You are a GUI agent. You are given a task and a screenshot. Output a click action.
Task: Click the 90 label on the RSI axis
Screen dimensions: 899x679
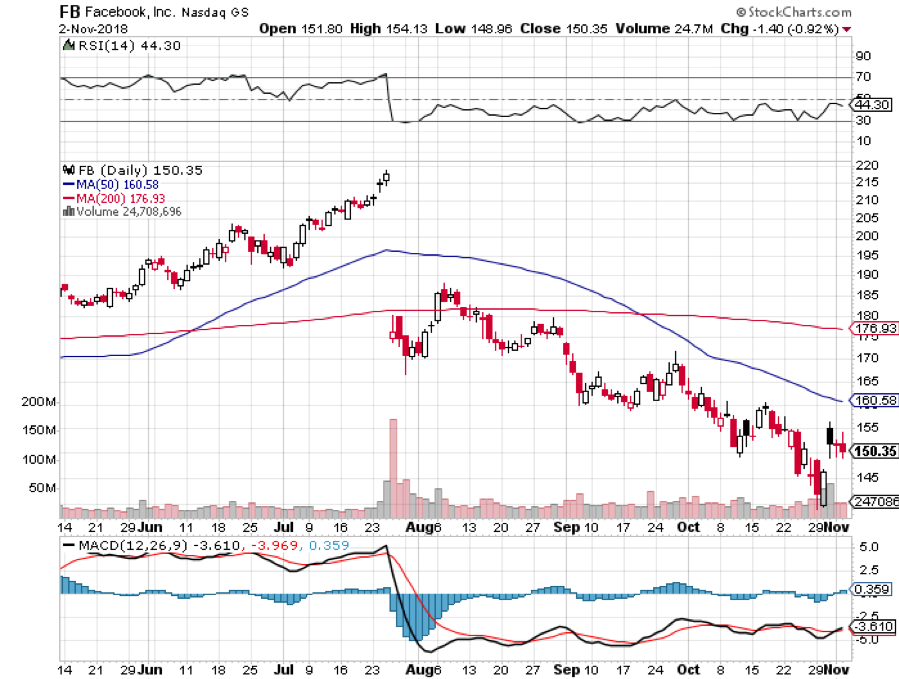point(863,56)
